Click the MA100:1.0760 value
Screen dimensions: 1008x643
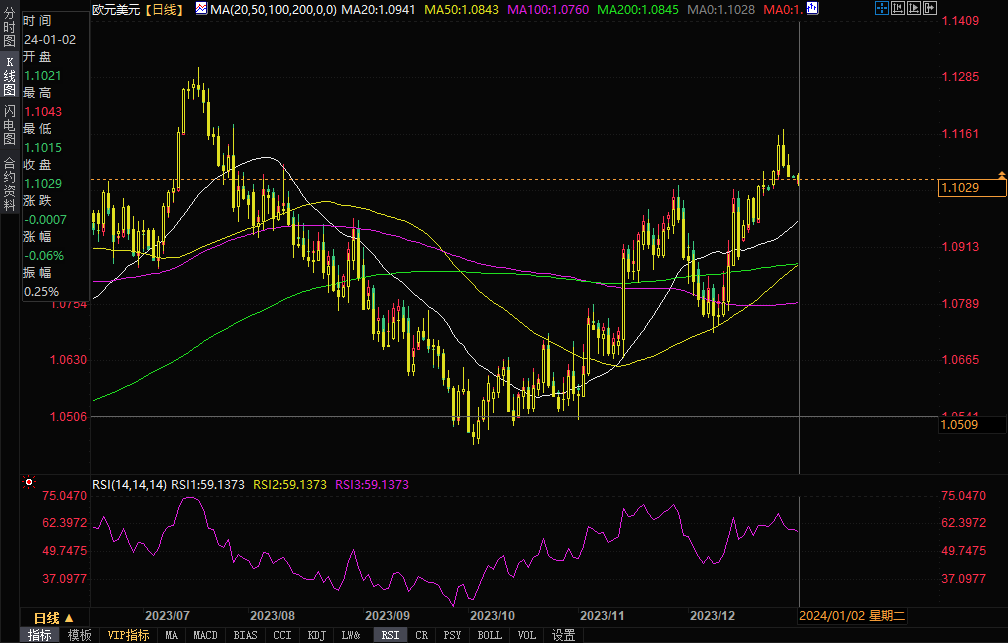(x=548, y=9)
